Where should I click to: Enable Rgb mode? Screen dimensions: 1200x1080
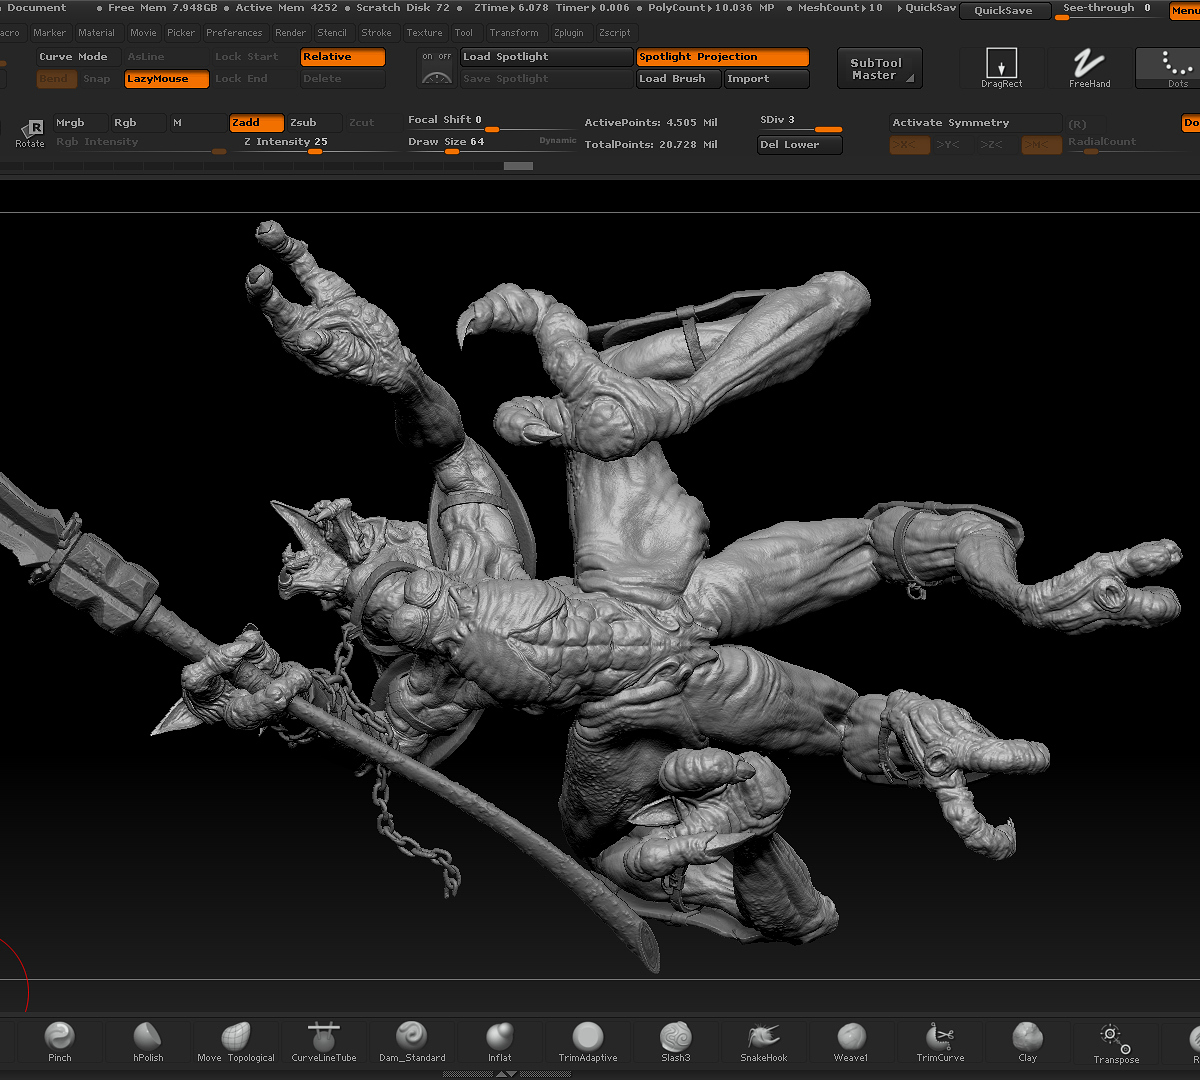pyautogui.click(x=138, y=123)
